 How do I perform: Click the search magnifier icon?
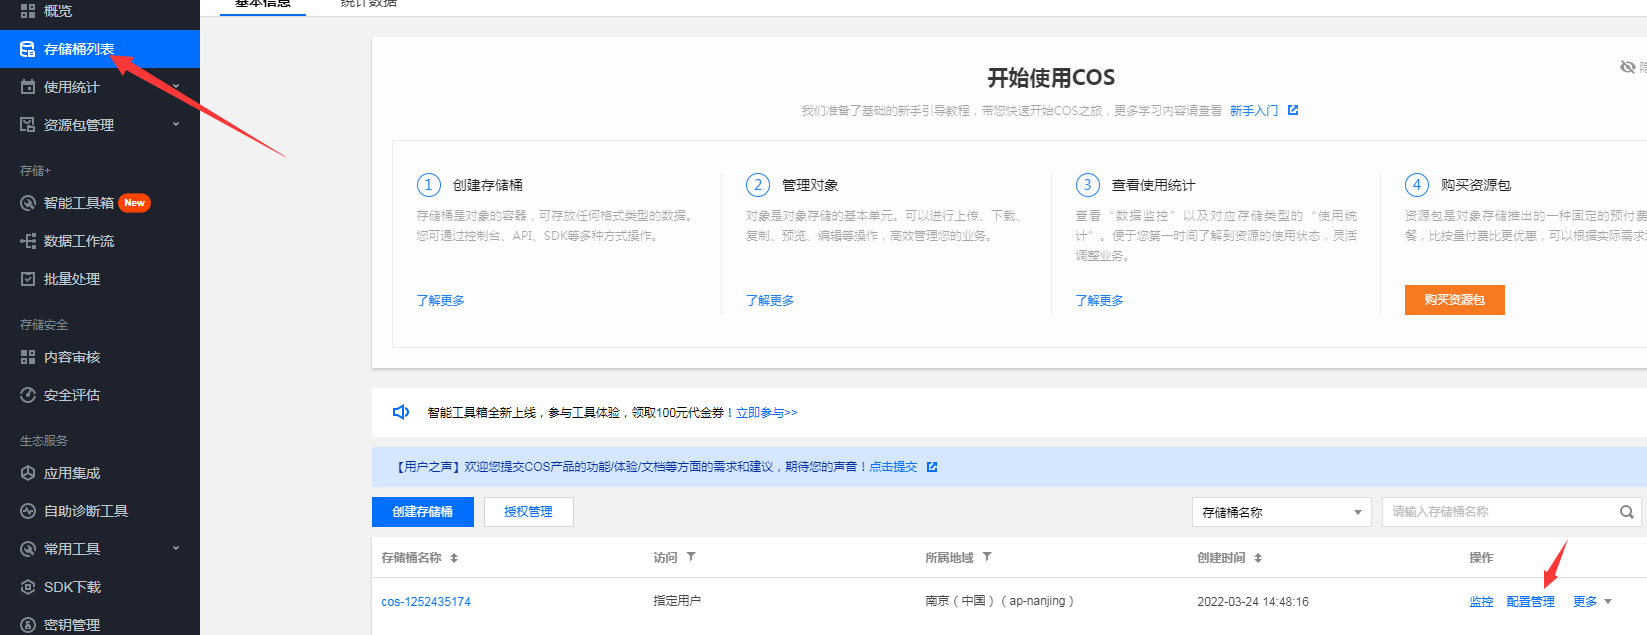[1626, 512]
